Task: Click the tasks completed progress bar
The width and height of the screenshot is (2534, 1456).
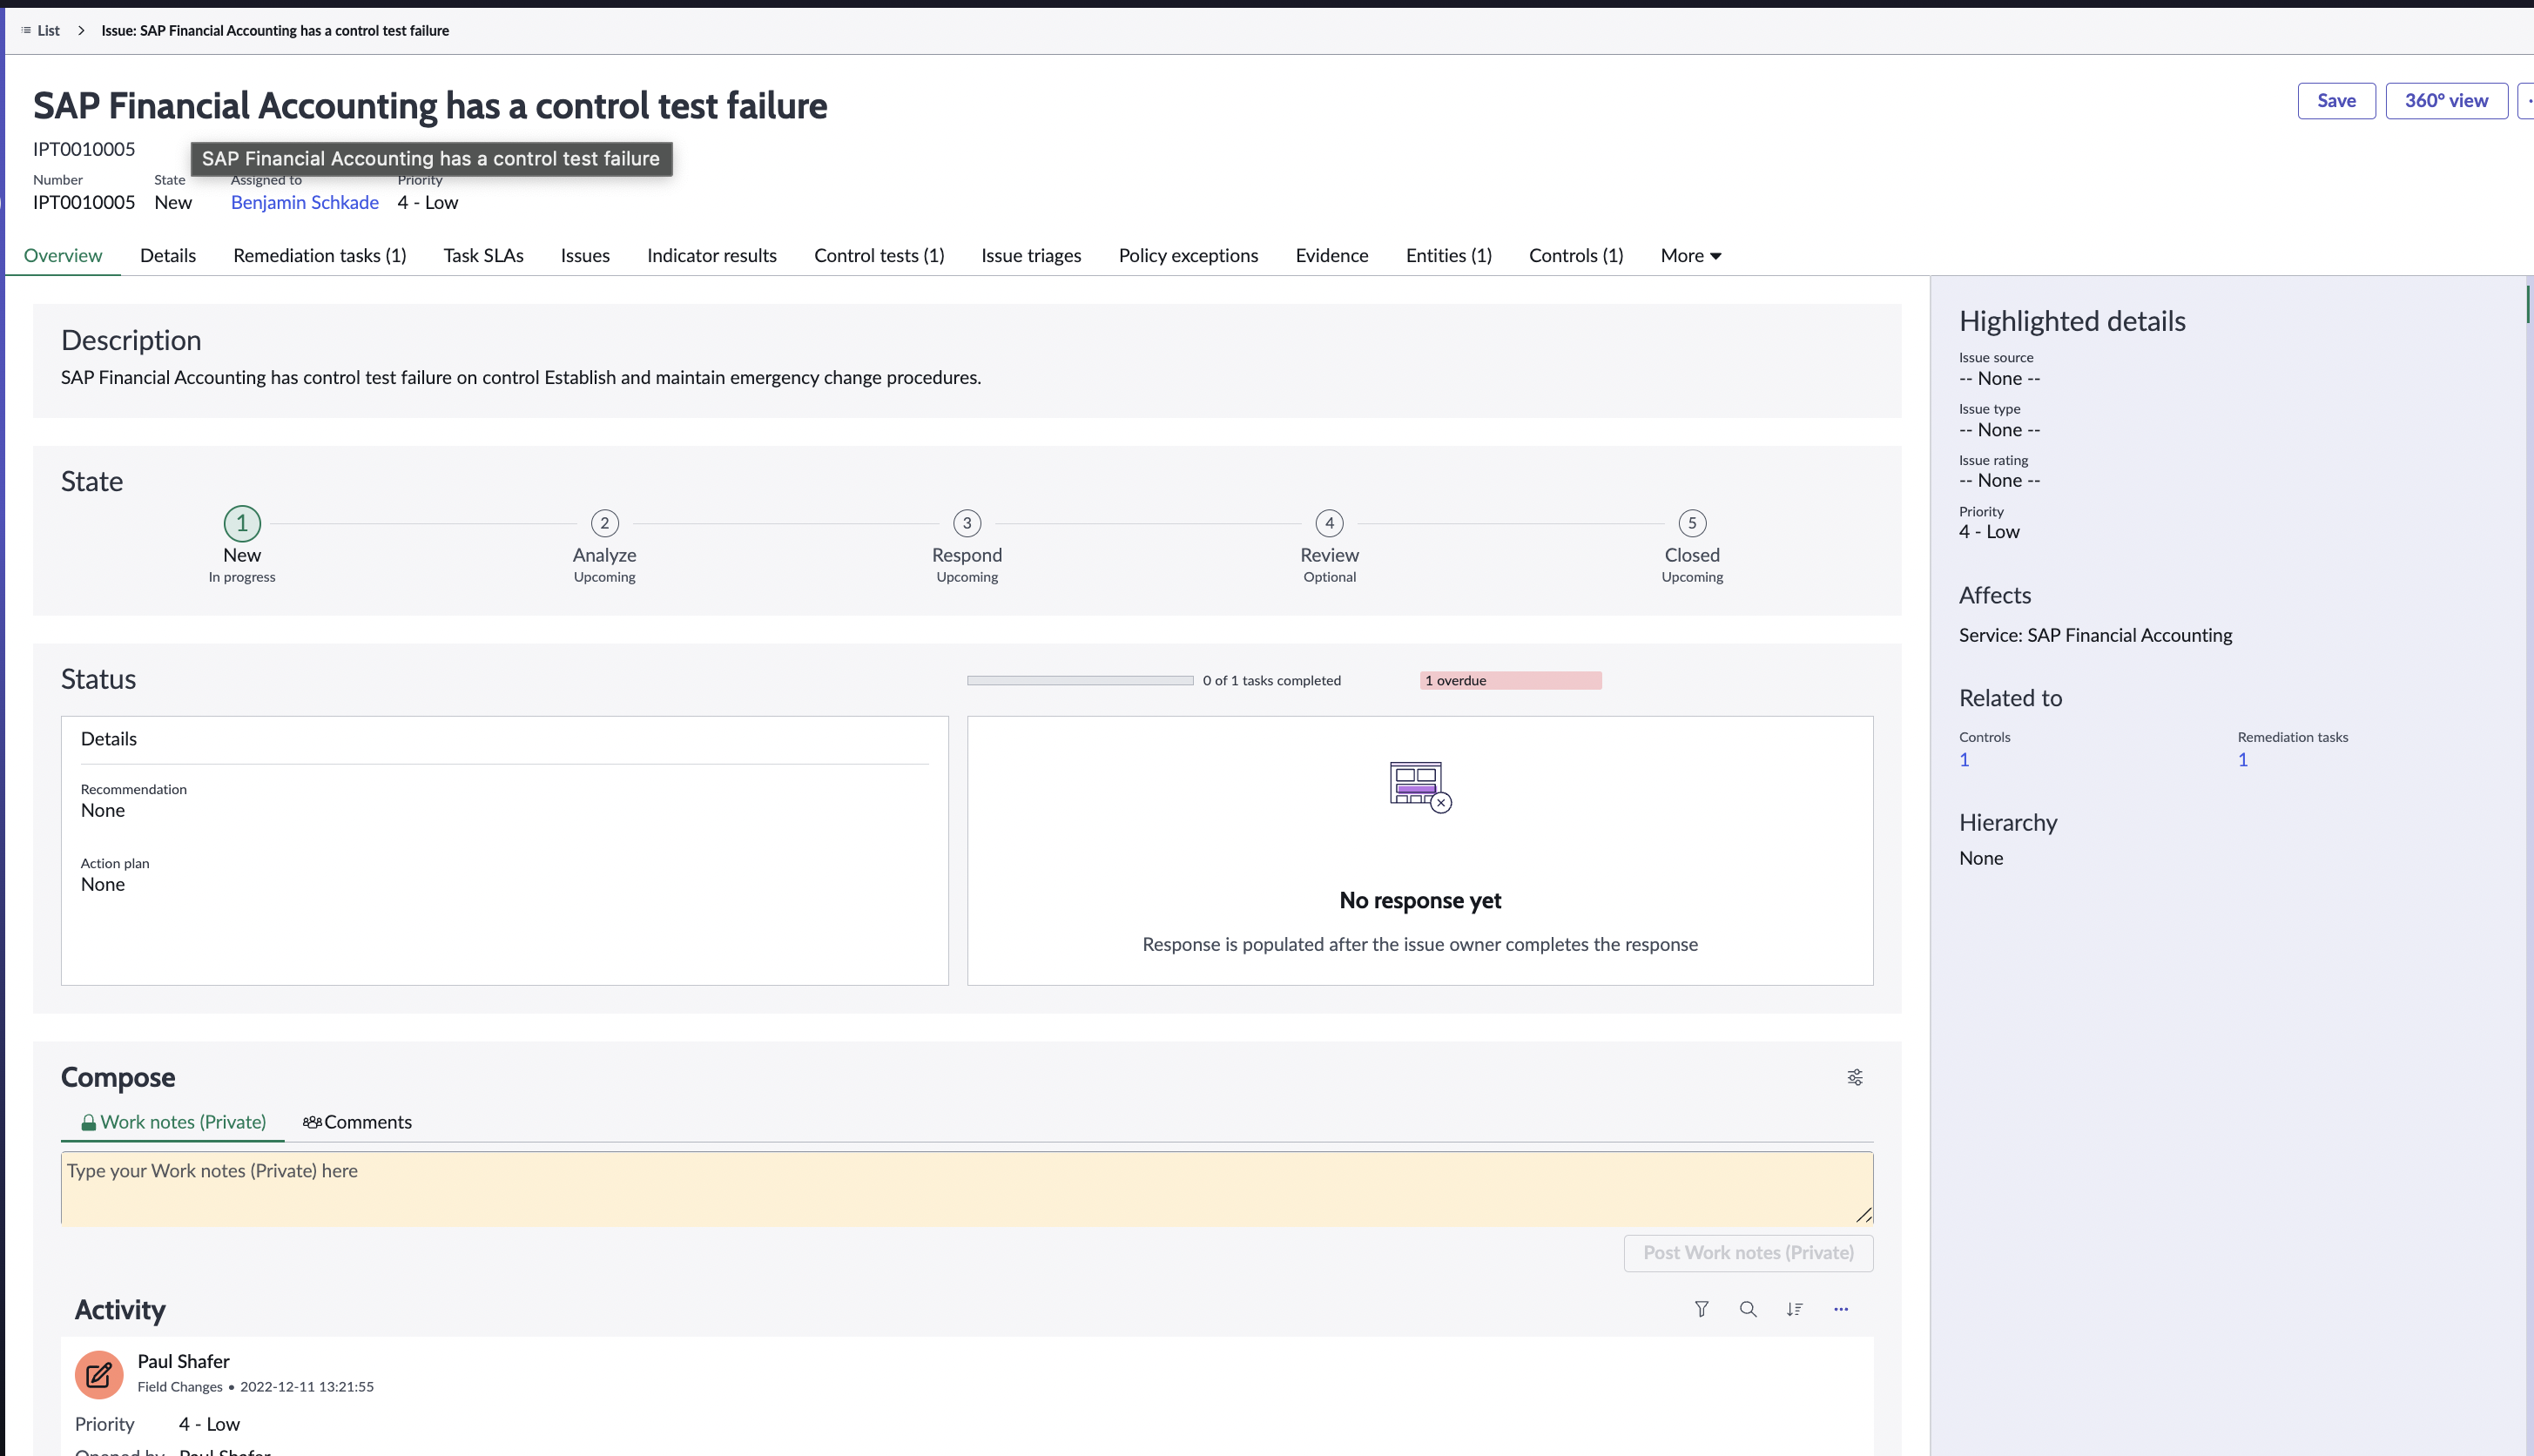Action: 1080,681
